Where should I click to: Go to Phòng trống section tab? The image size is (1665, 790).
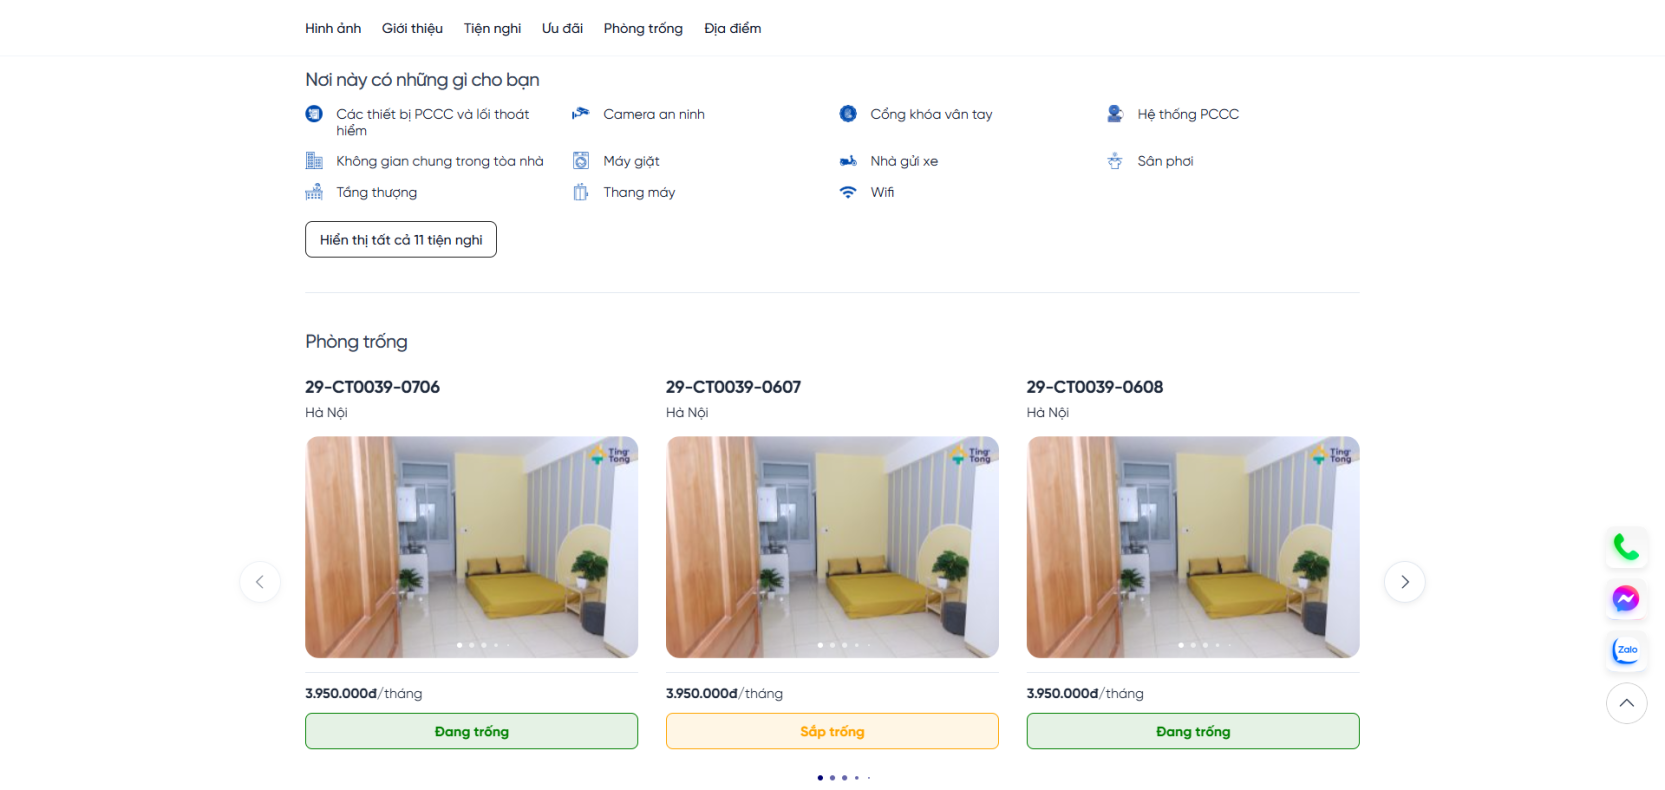643,28
